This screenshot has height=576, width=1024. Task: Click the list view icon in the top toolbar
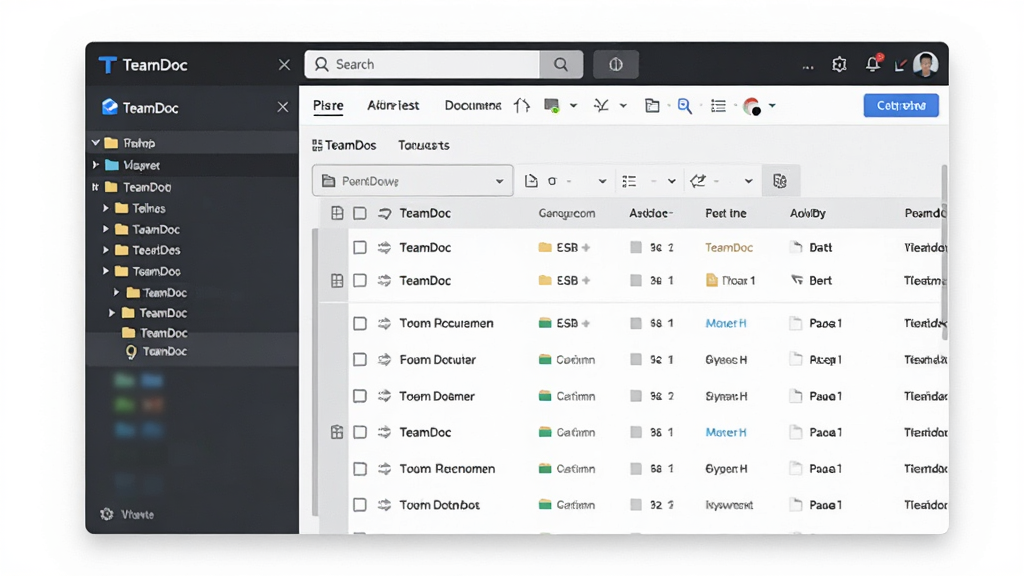coord(718,106)
